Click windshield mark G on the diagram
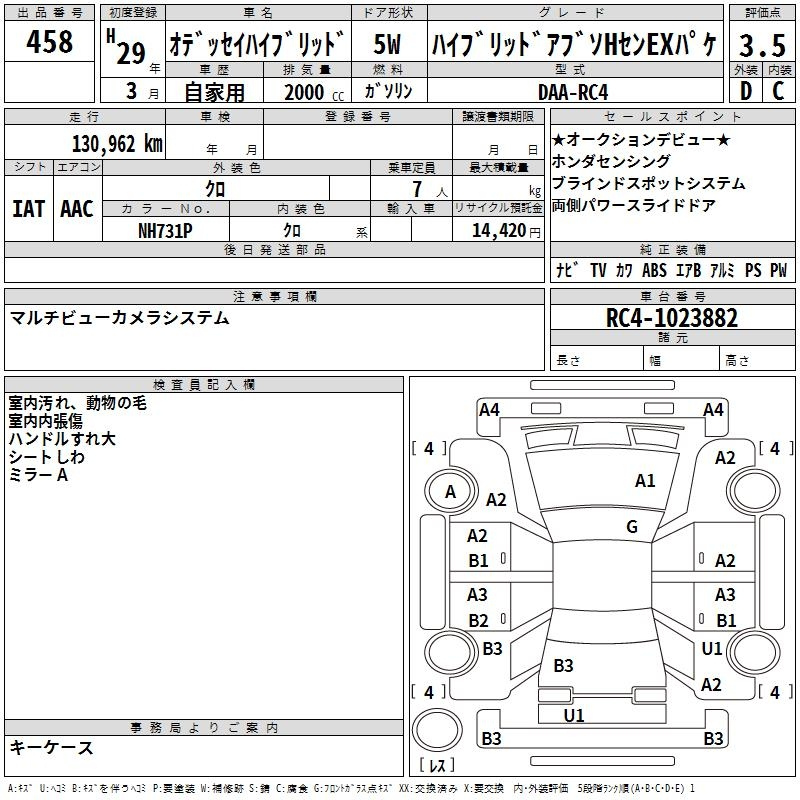The width and height of the screenshot is (800, 800). pyautogui.click(x=632, y=527)
